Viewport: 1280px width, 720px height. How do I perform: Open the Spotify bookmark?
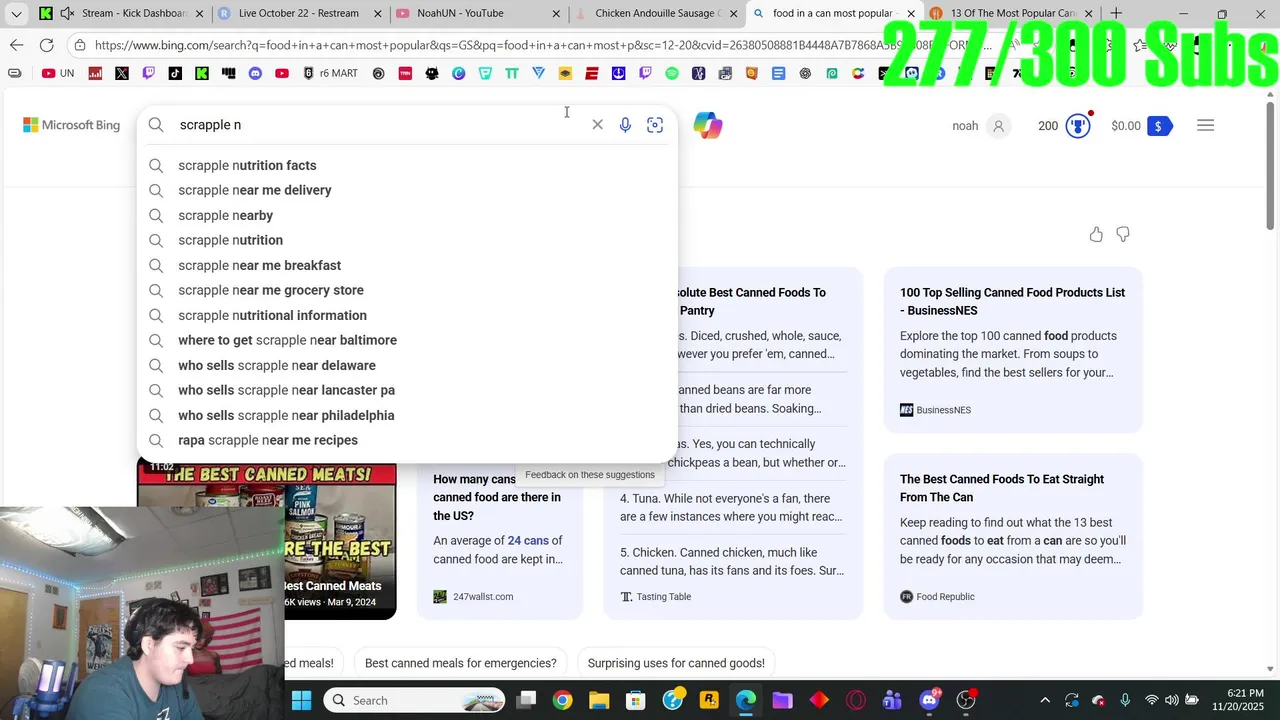pyautogui.click(x=671, y=73)
